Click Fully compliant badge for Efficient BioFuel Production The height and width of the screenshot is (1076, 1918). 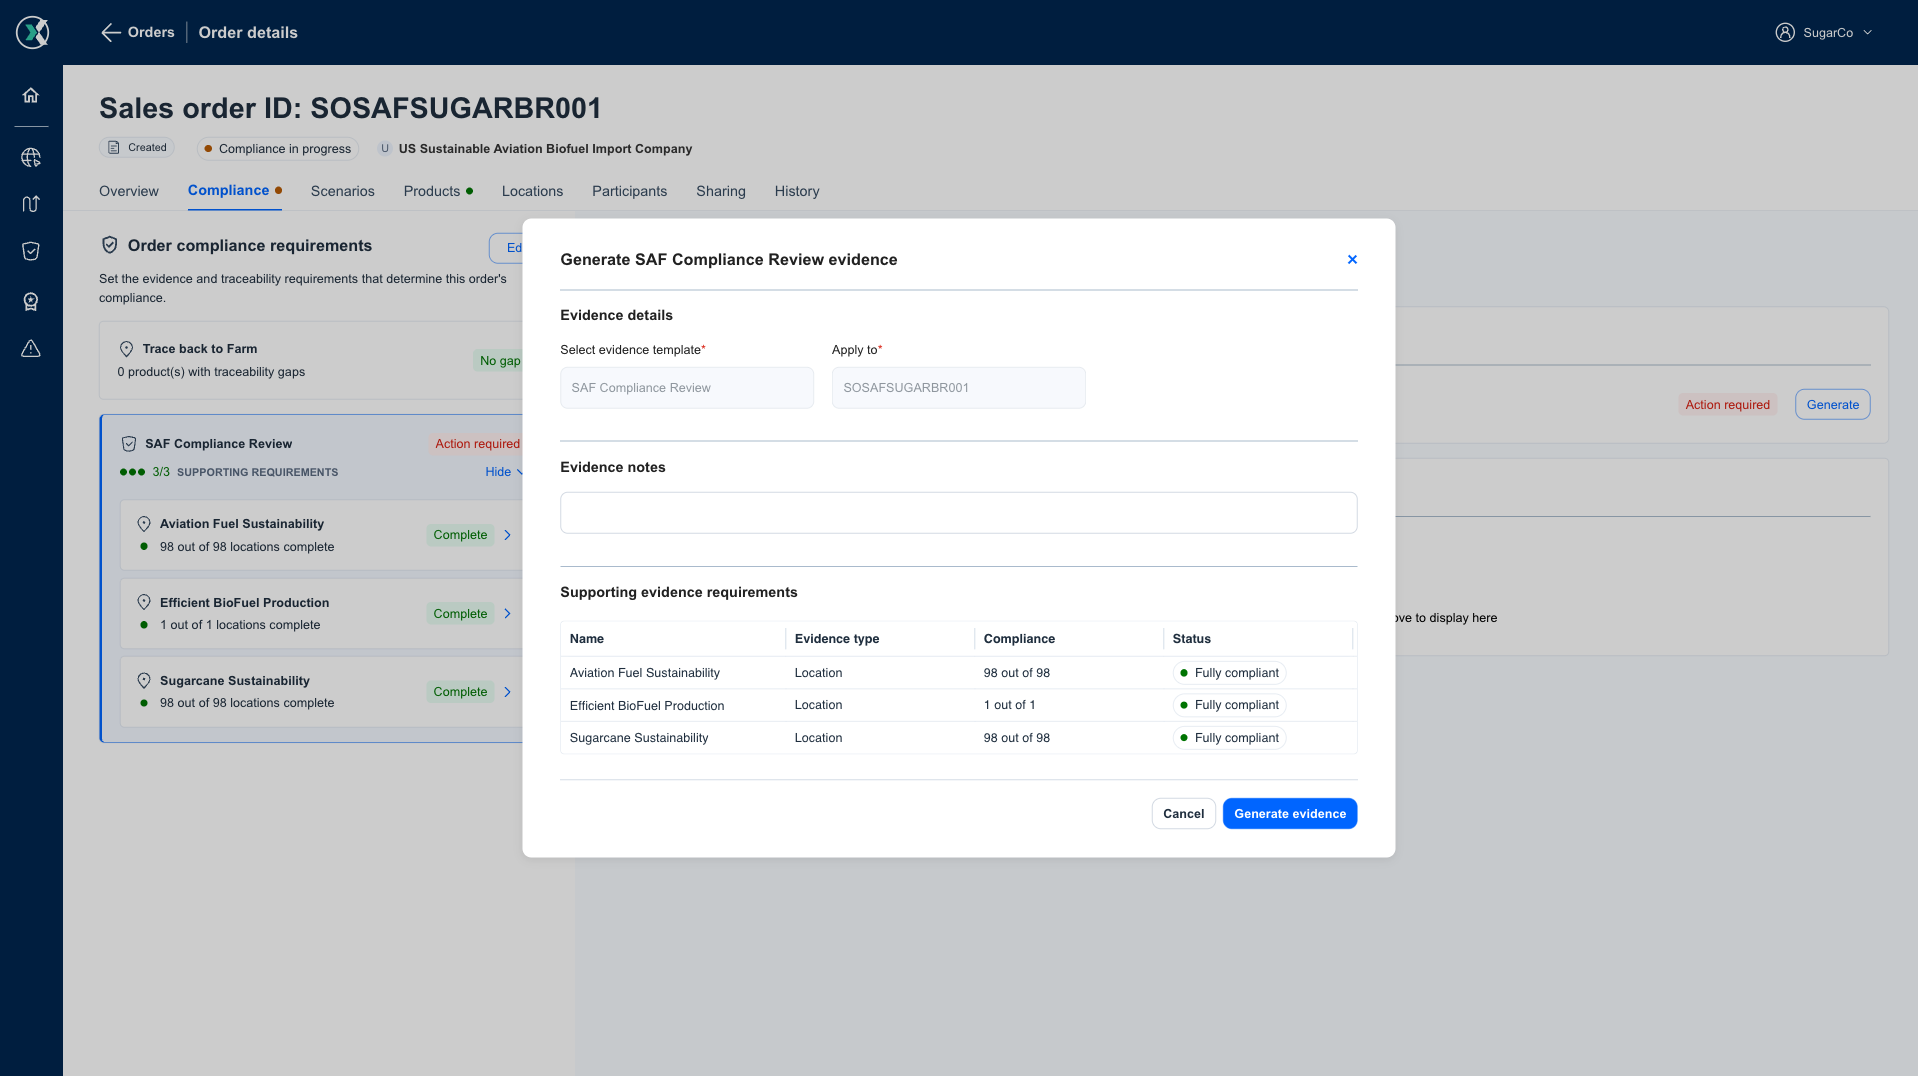(x=1229, y=705)
